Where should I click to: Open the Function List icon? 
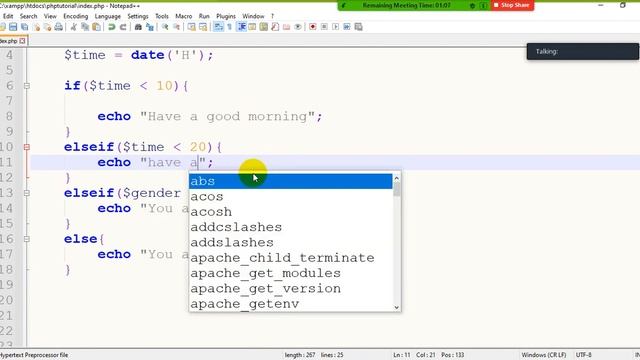pos(275,27)
